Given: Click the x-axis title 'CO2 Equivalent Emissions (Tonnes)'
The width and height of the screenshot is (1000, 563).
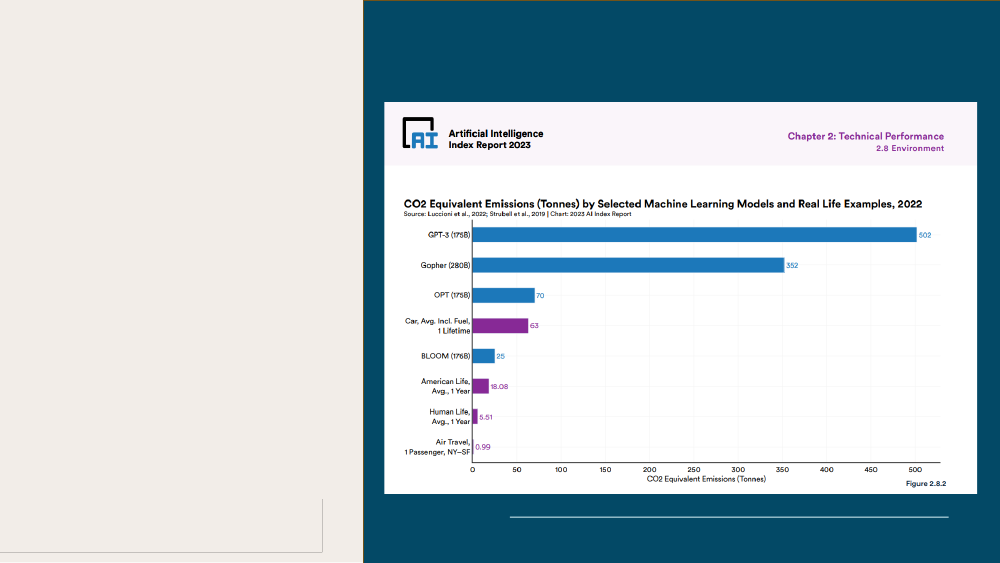Looking at the screenshot, I should (x=706, y=479).
